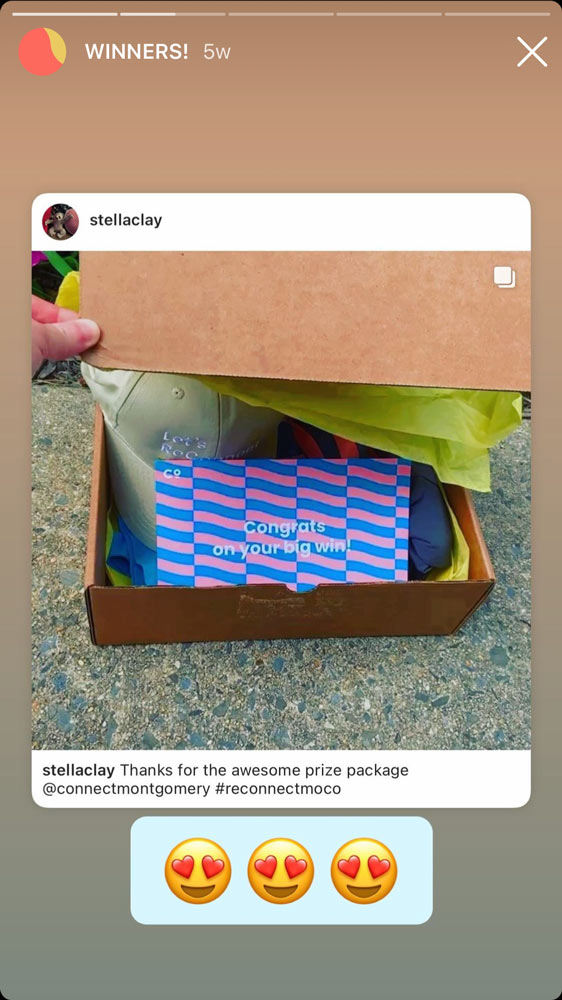Image resolution: width=562 pixels, height=1000 pixels.
Task: Tap the middle heart-eyes emoji
Action: tap(281, 871)
